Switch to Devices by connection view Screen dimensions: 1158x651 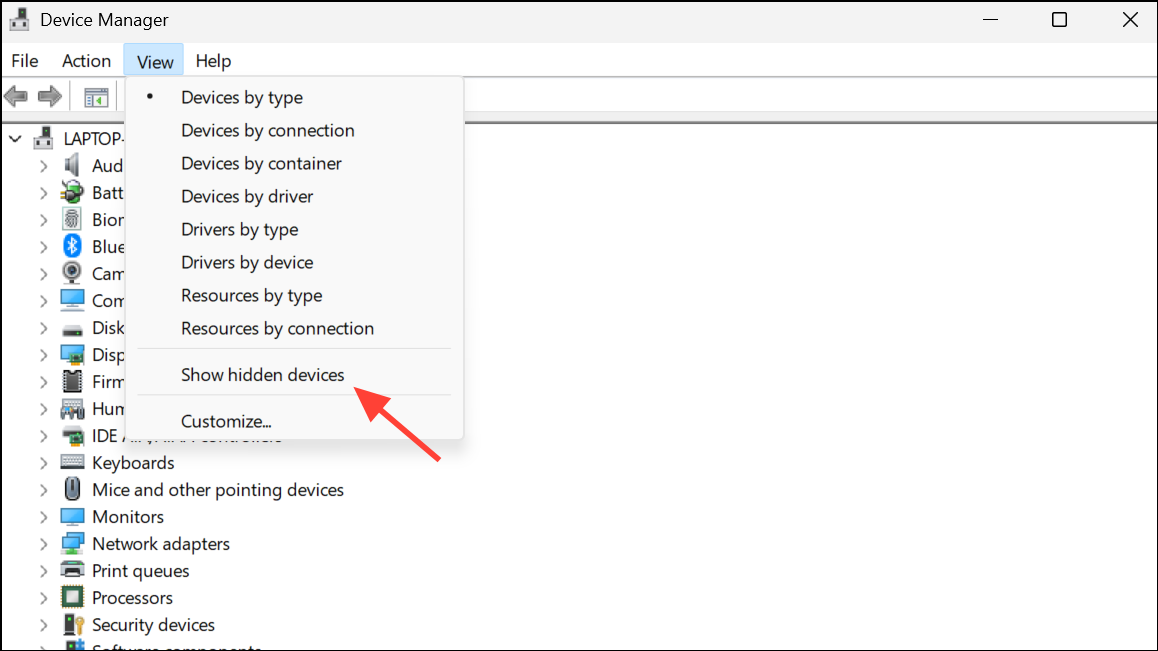[x=267, y=130]
